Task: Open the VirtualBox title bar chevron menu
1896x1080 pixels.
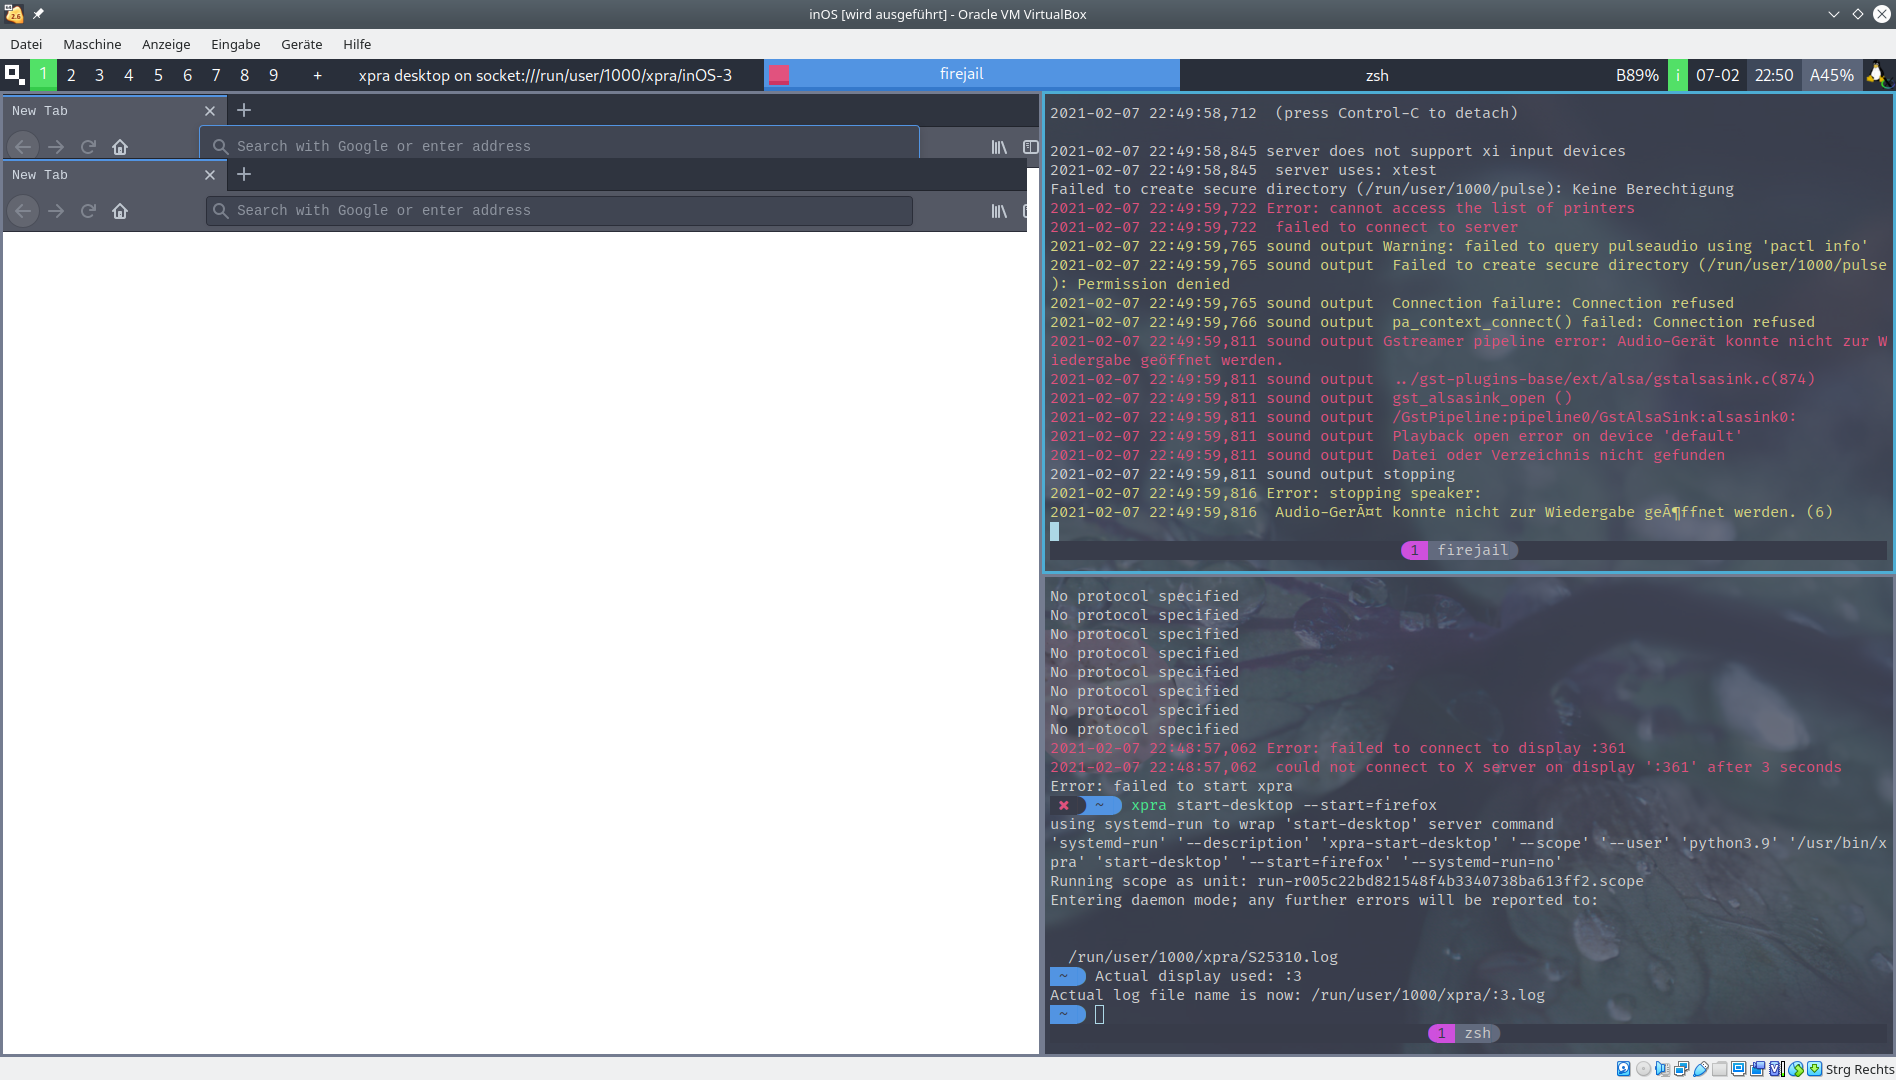Action: [1833, 14]
